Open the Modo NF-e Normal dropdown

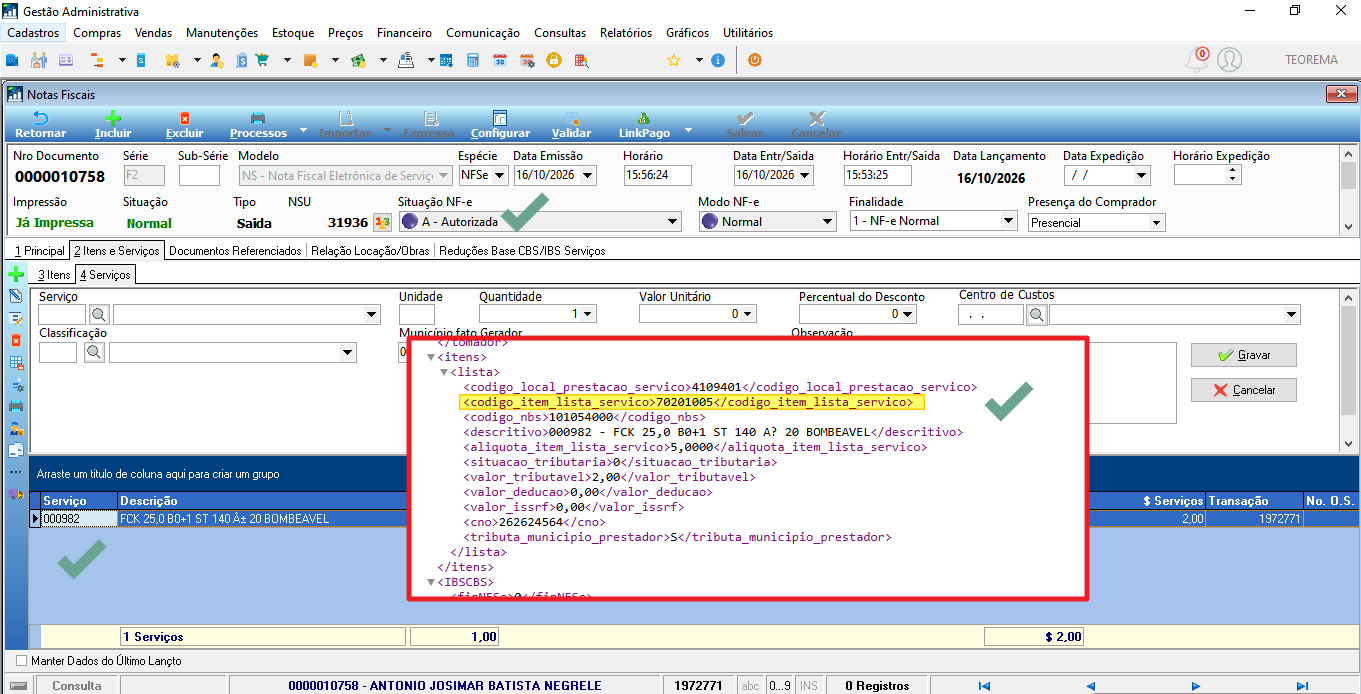827,222
